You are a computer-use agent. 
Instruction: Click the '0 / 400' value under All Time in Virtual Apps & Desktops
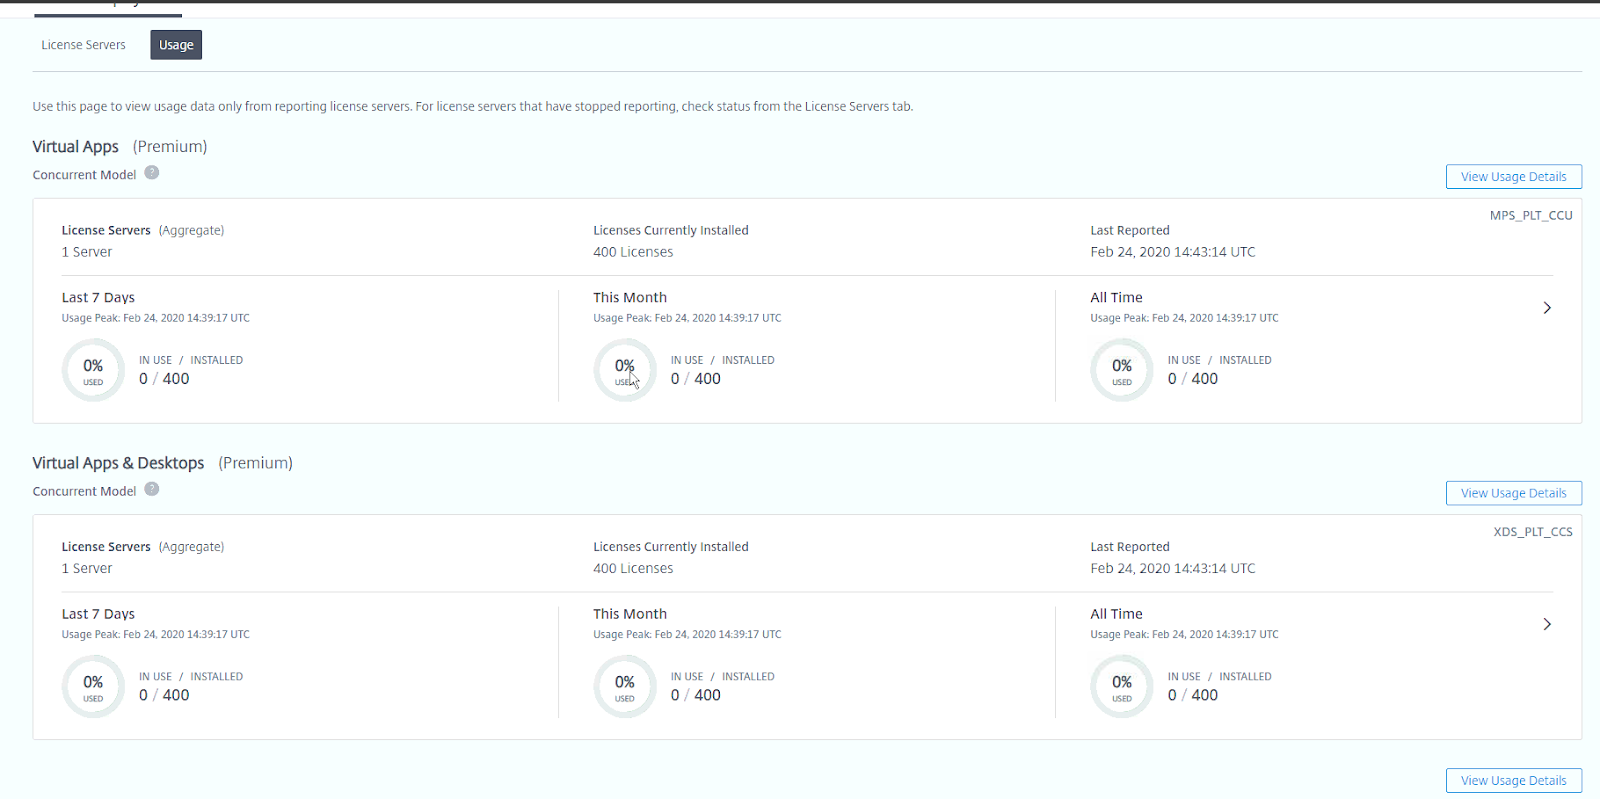[x=1193, y=695]
